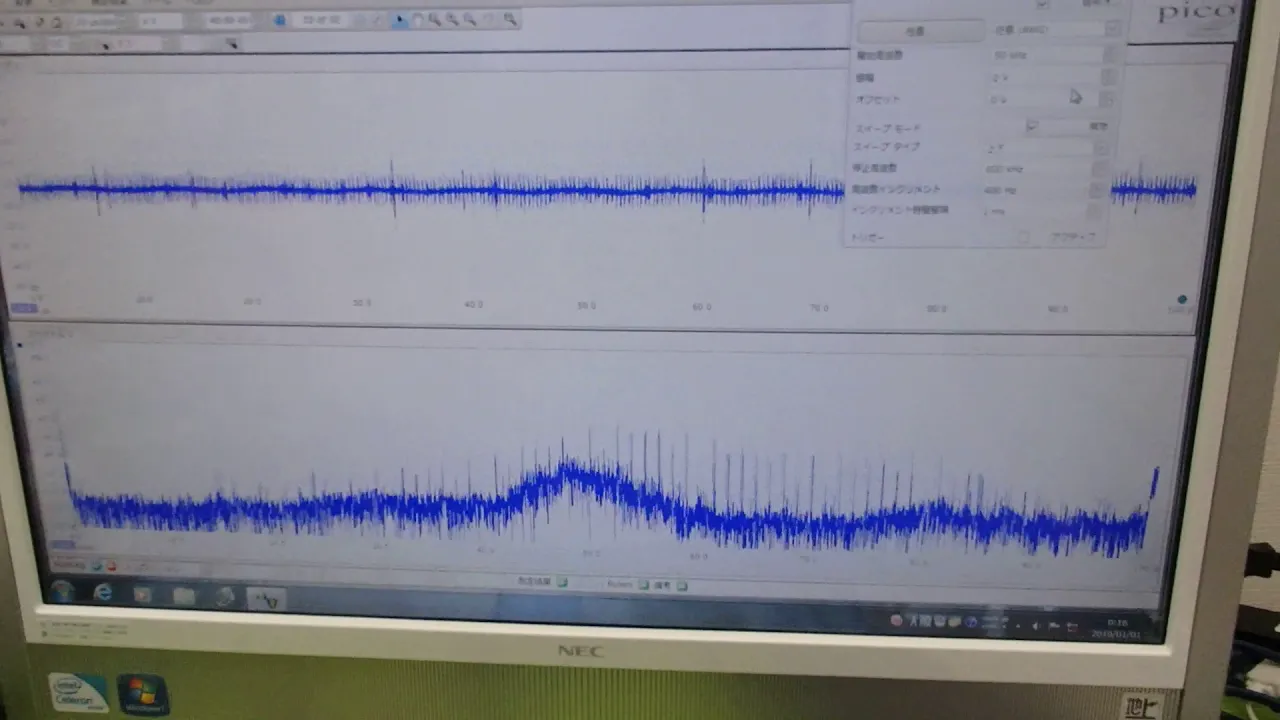The height and width of the screenshot is (720, 1280).
Task: Click frequency increment spinner arrows
Action: point(1098,189)
